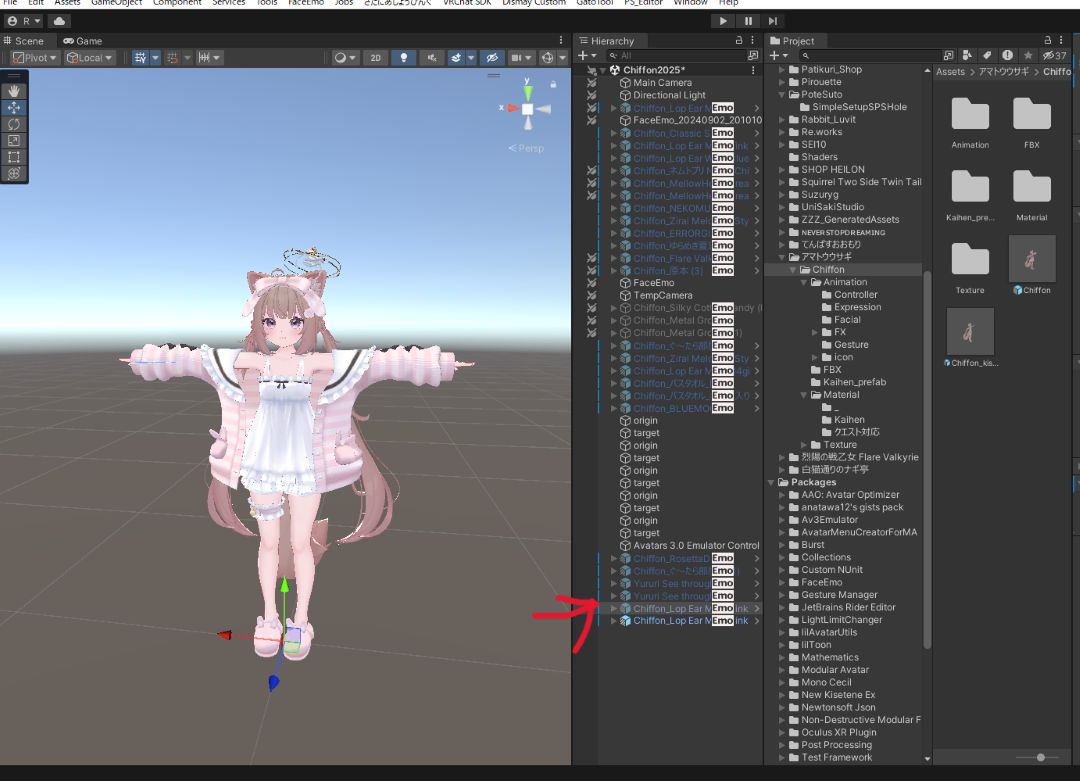
Task: Select the Hand view tool
Action: pos(14,91)
